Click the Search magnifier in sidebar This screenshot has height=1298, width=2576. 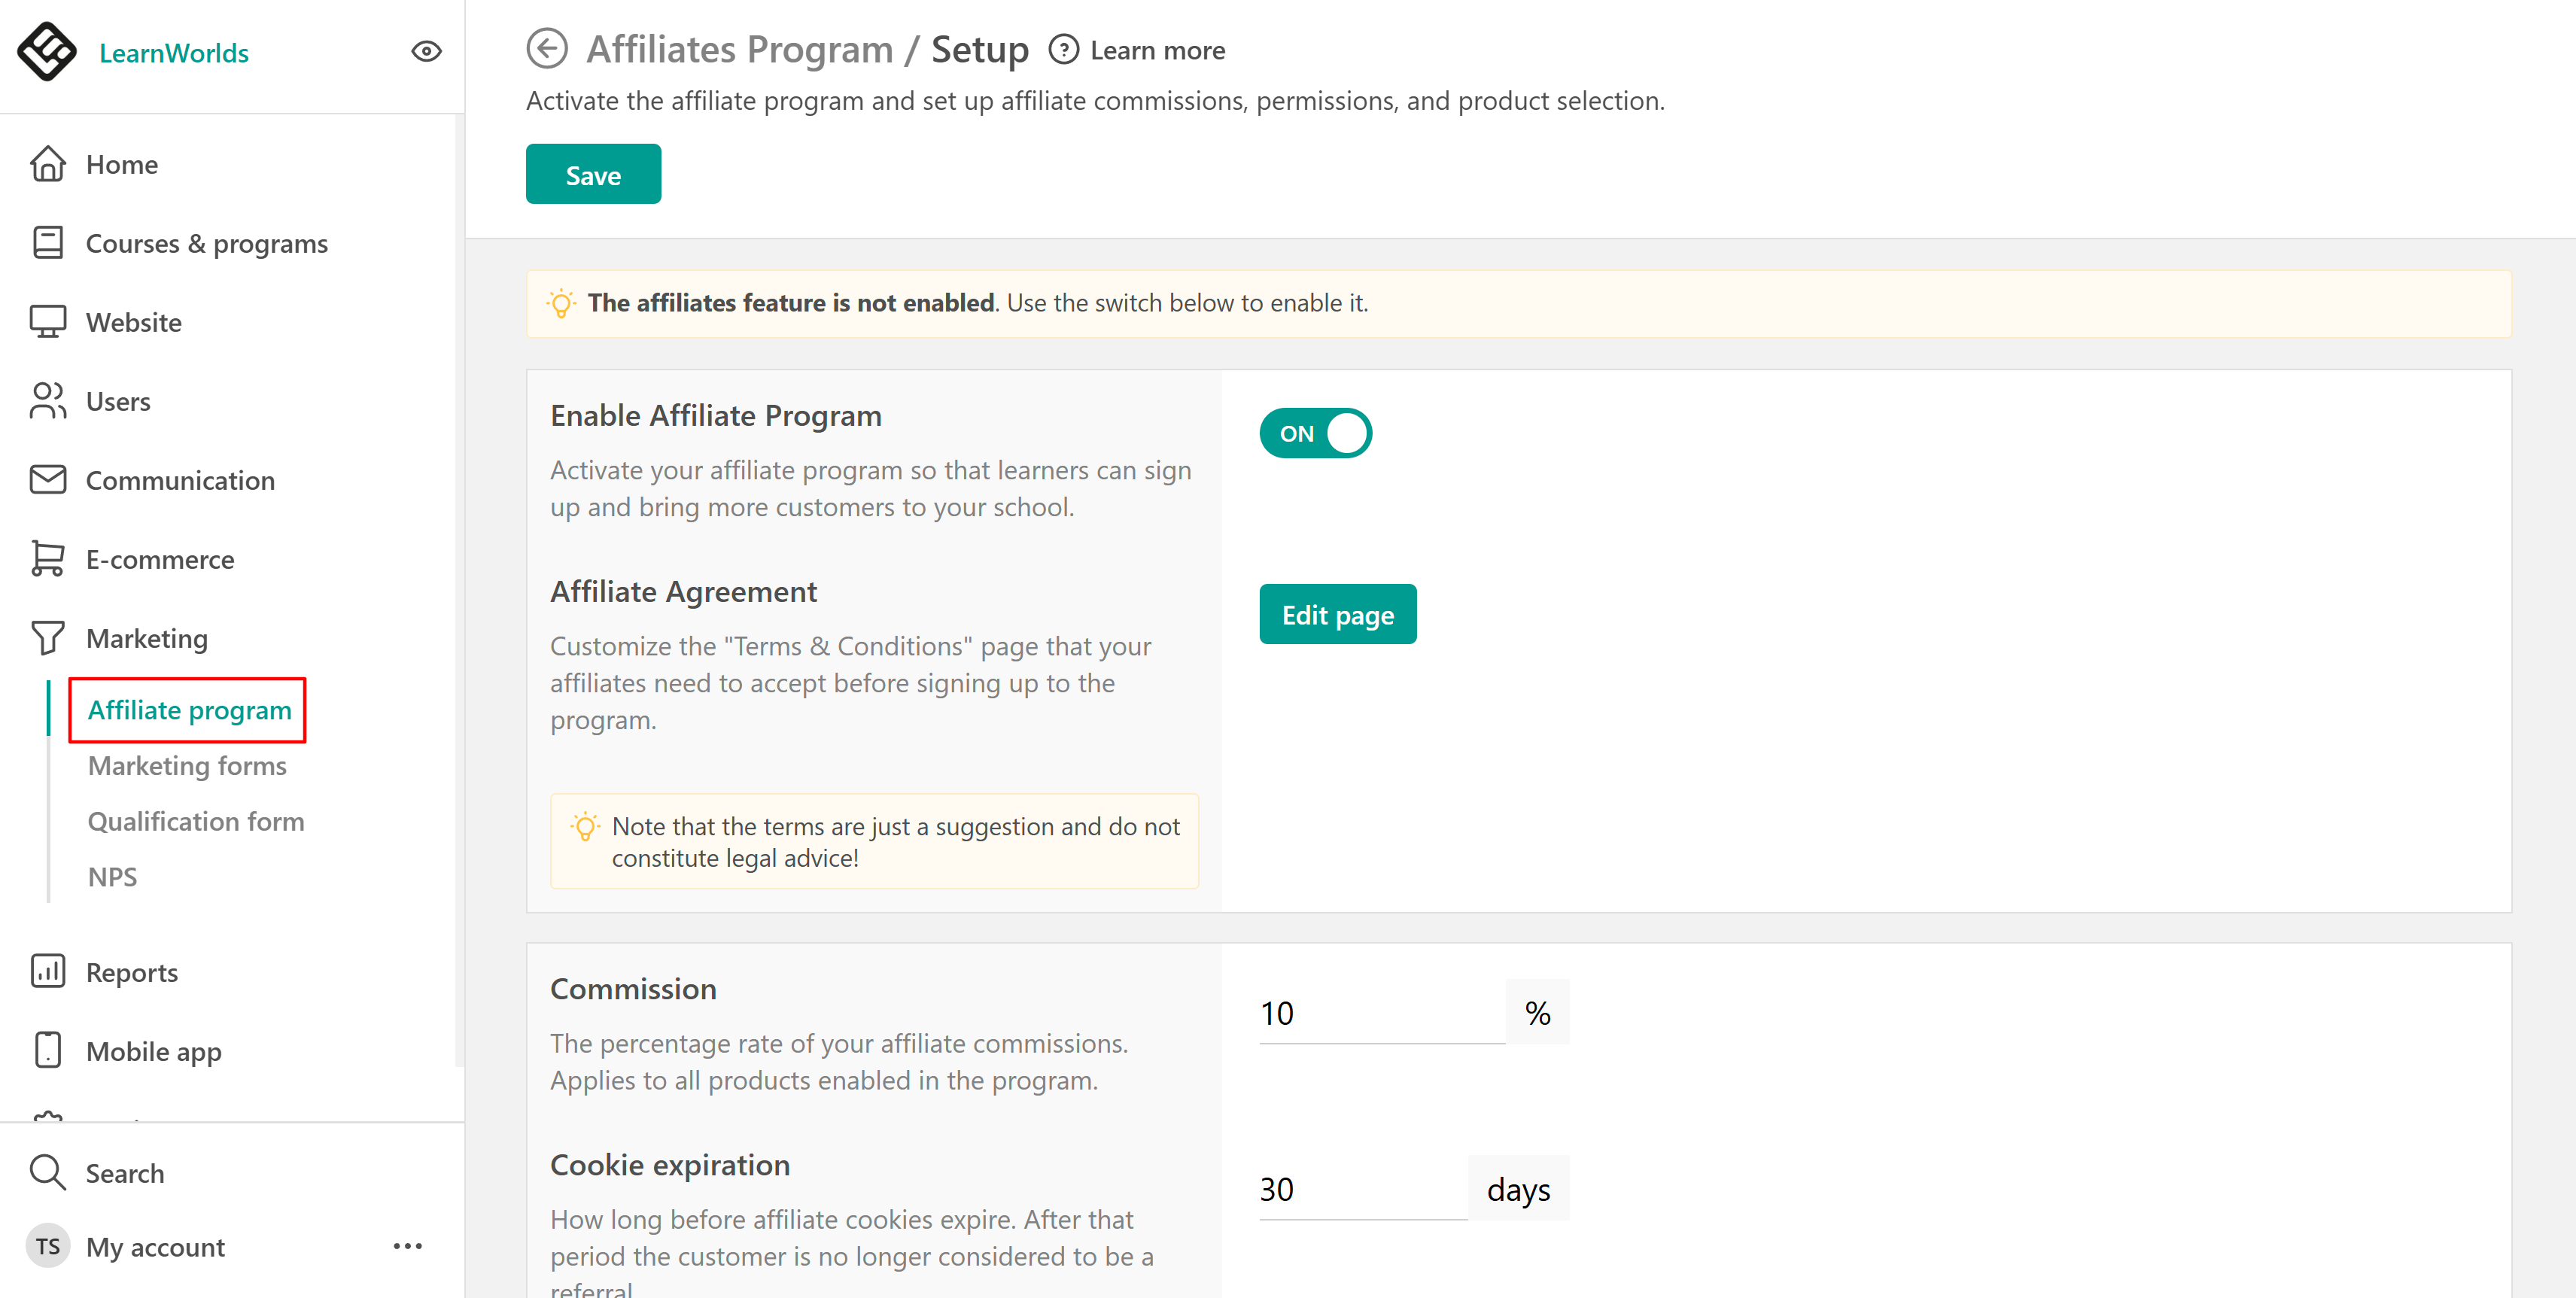pos(48,1172)
